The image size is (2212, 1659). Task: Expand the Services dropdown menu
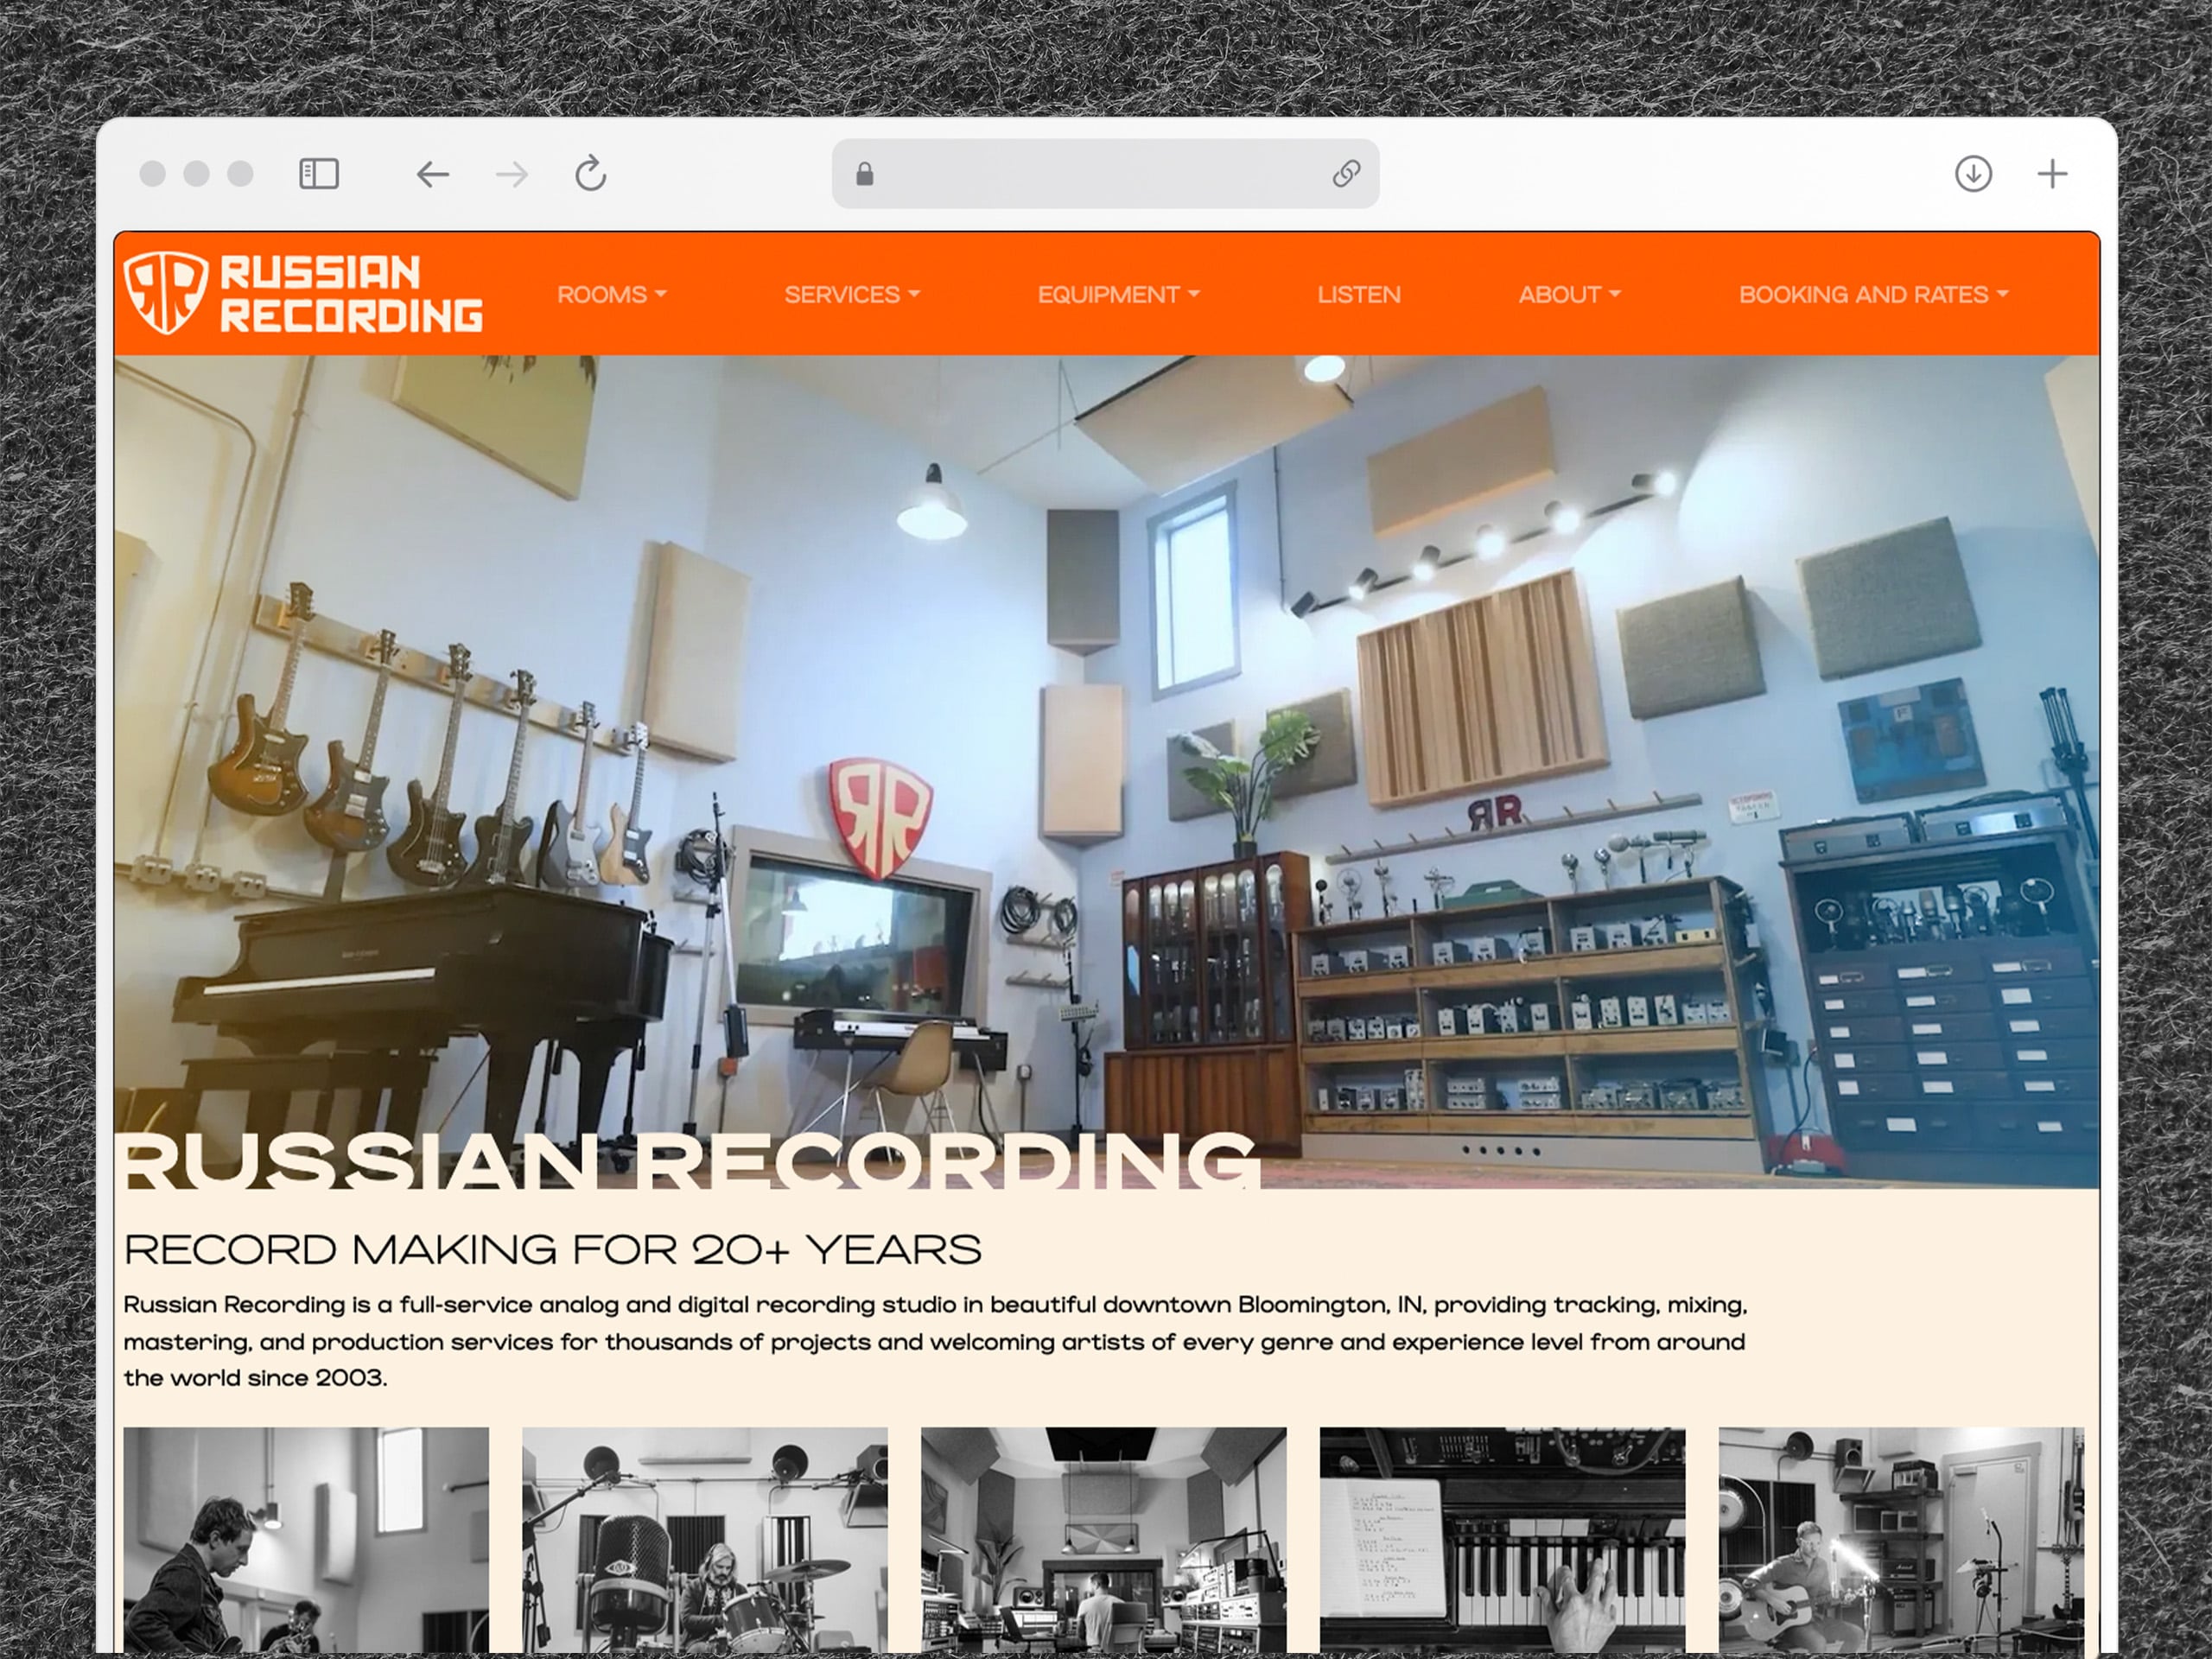pos(851,295)
